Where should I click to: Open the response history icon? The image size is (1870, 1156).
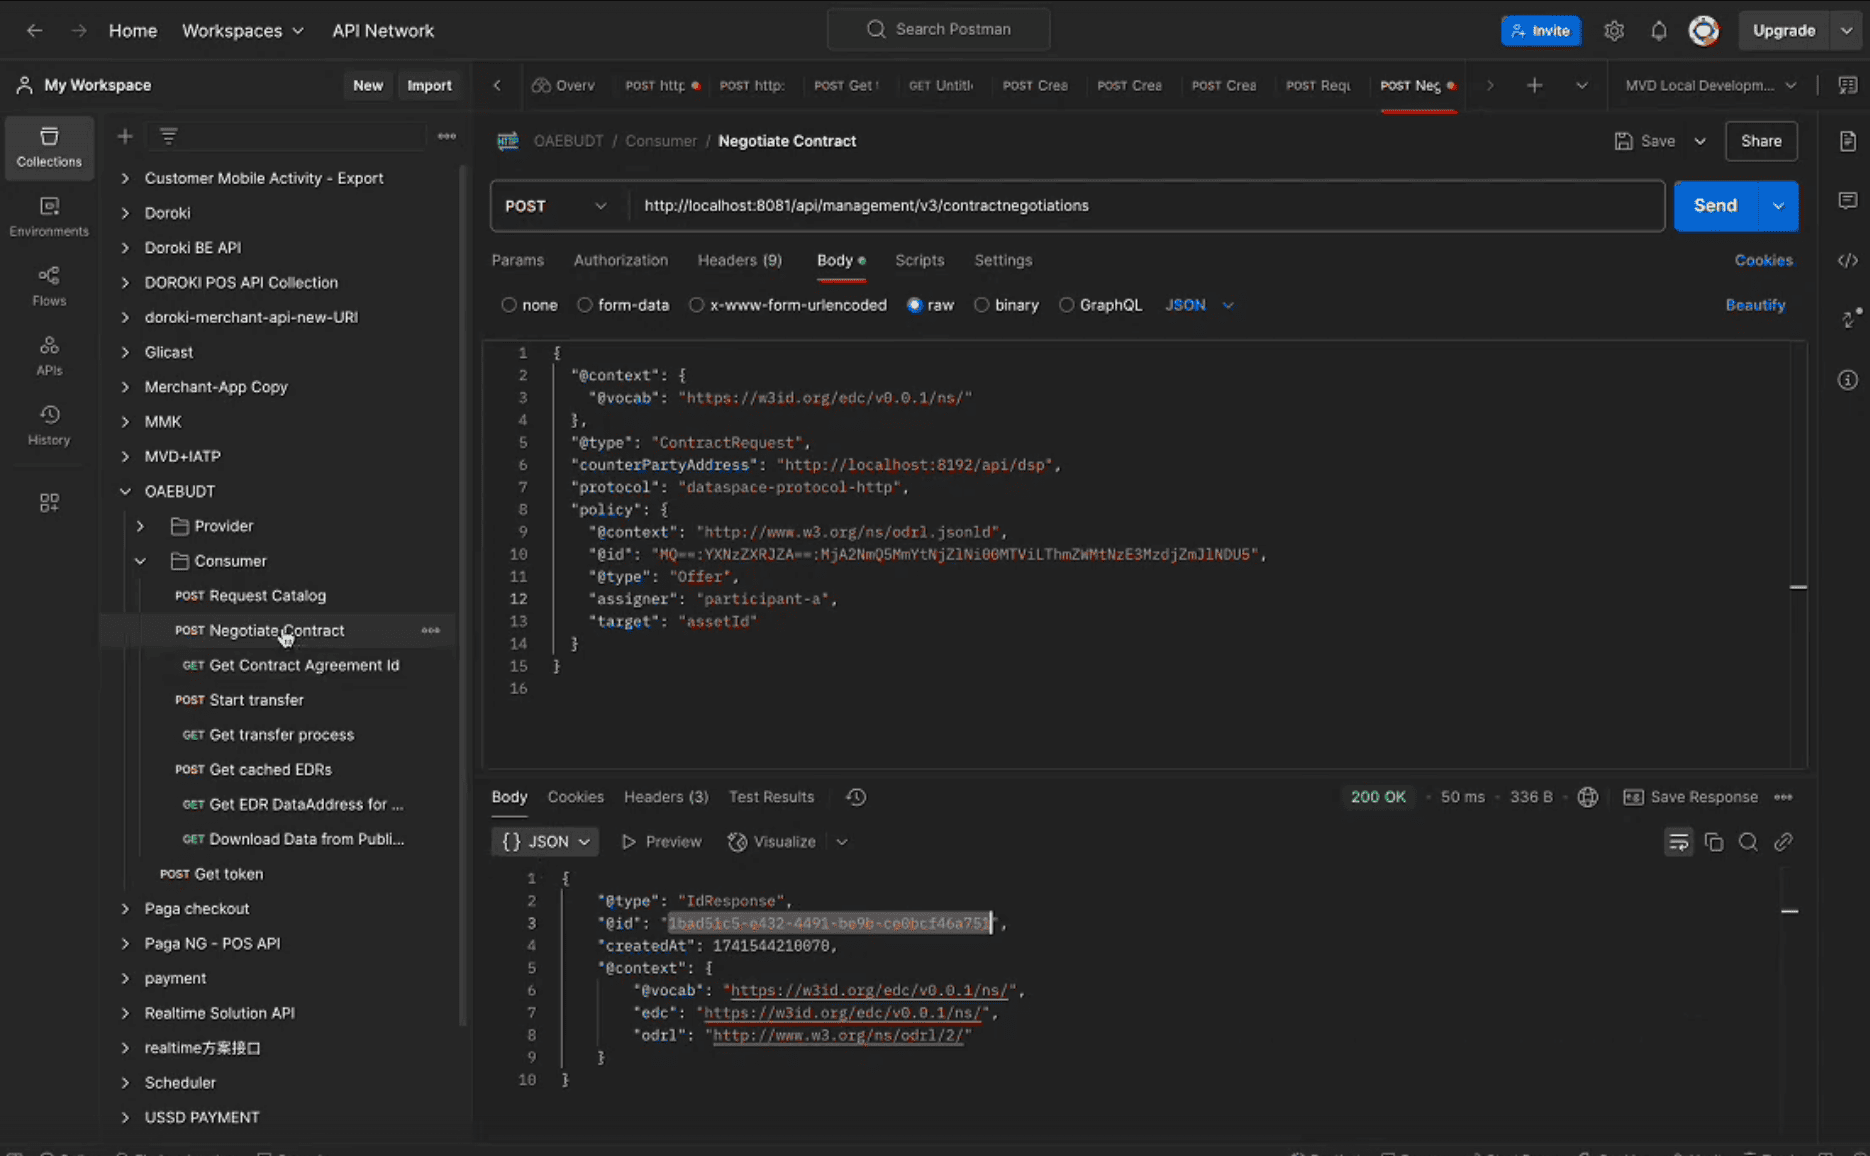pos(856,797)
